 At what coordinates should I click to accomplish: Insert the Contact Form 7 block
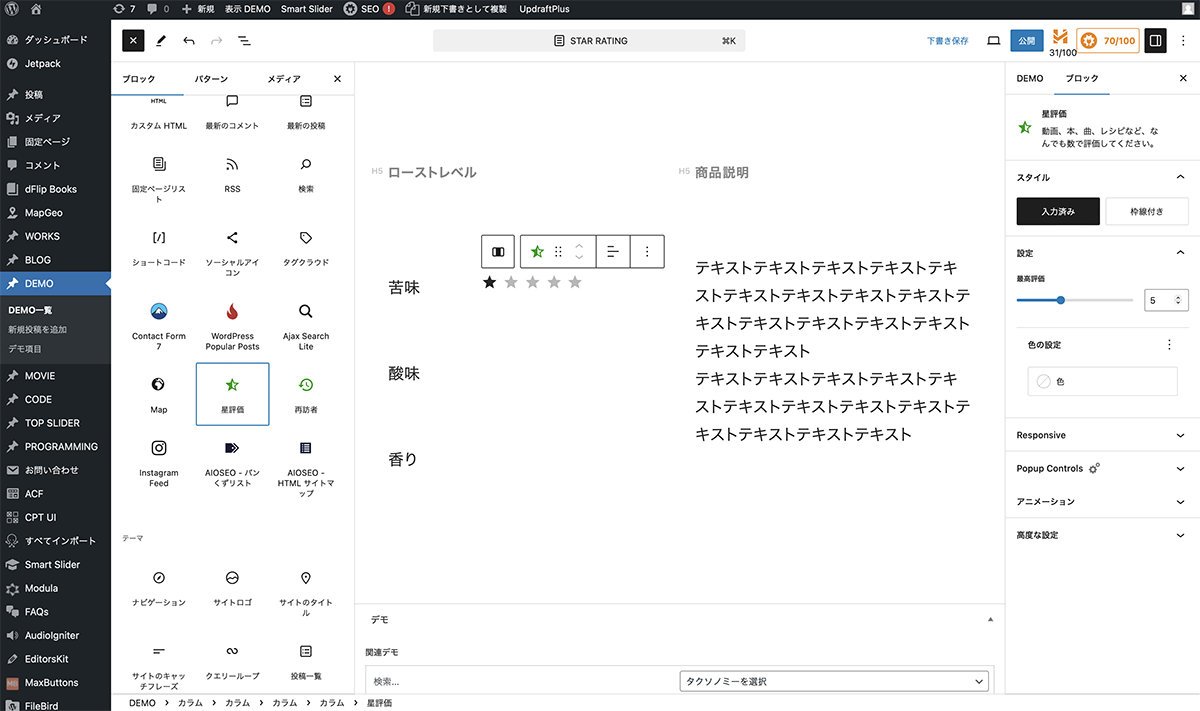(159, 325)
